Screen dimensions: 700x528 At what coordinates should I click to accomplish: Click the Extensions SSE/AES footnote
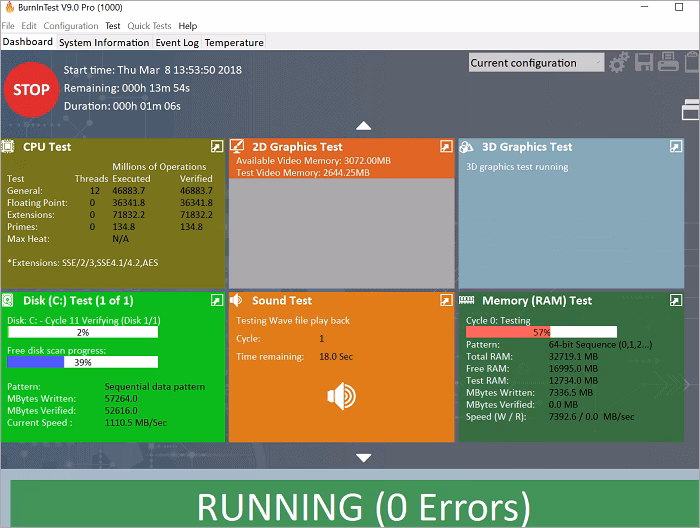[x=83, y=262]
